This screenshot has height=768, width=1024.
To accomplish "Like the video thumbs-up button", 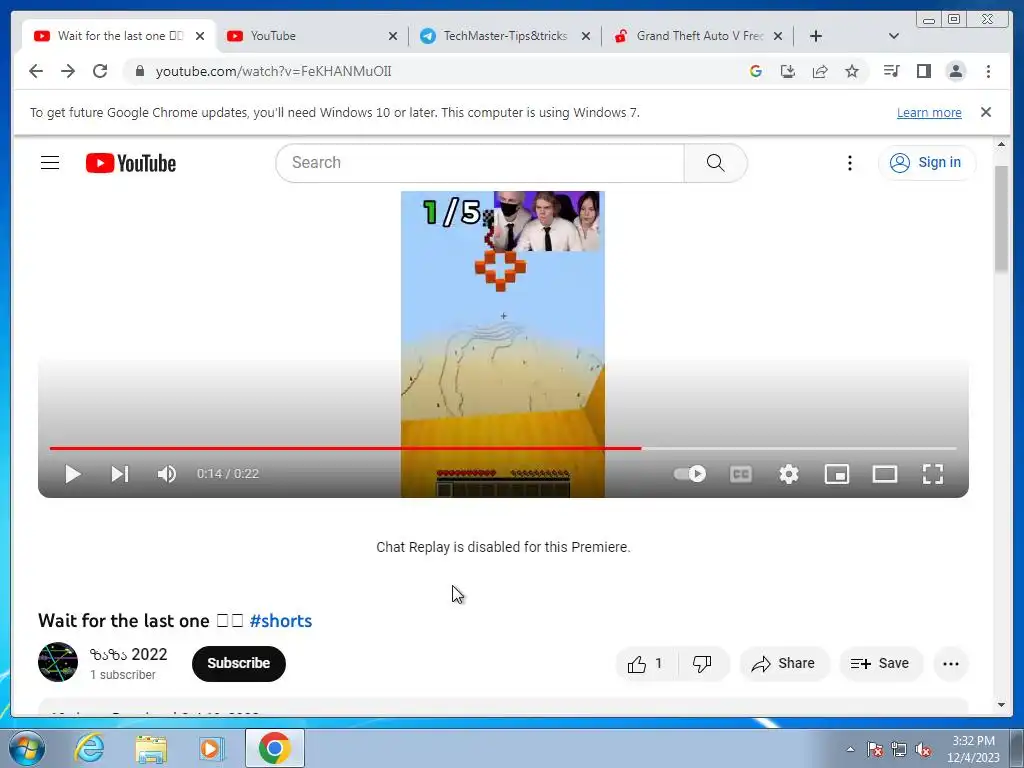I will 646,664.
